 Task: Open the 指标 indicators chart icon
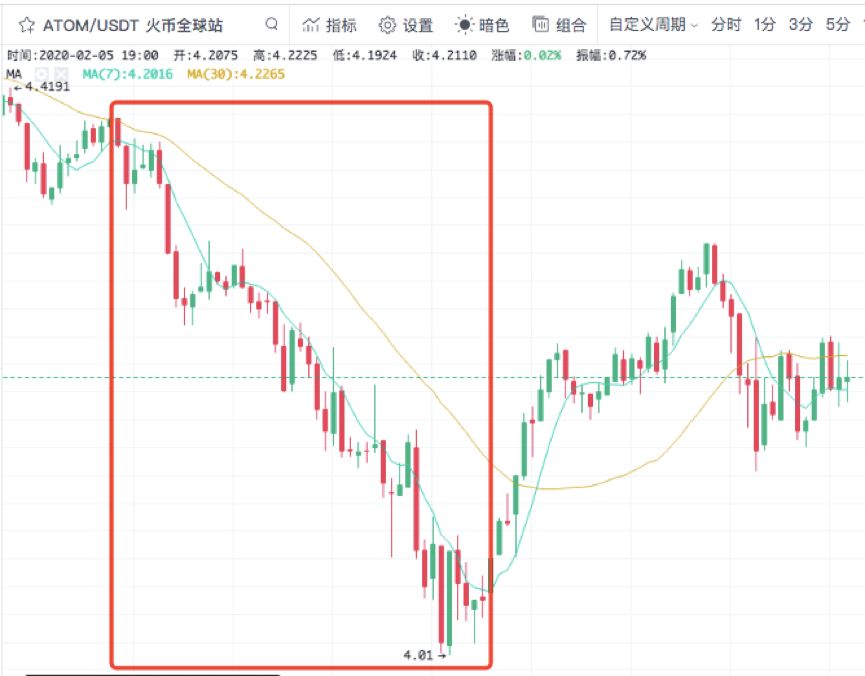click(x=311, y=25)
